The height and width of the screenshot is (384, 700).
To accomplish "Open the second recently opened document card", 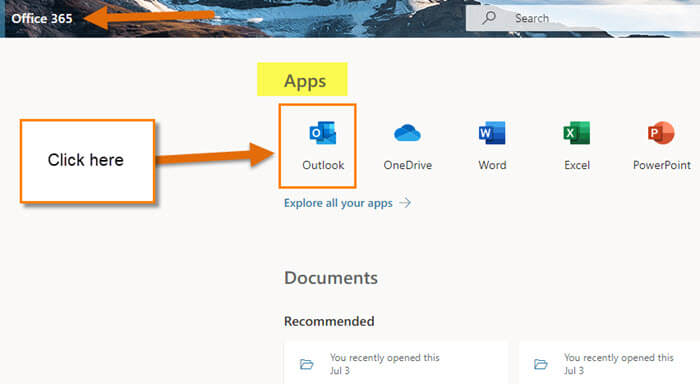I will coord(609,363).
